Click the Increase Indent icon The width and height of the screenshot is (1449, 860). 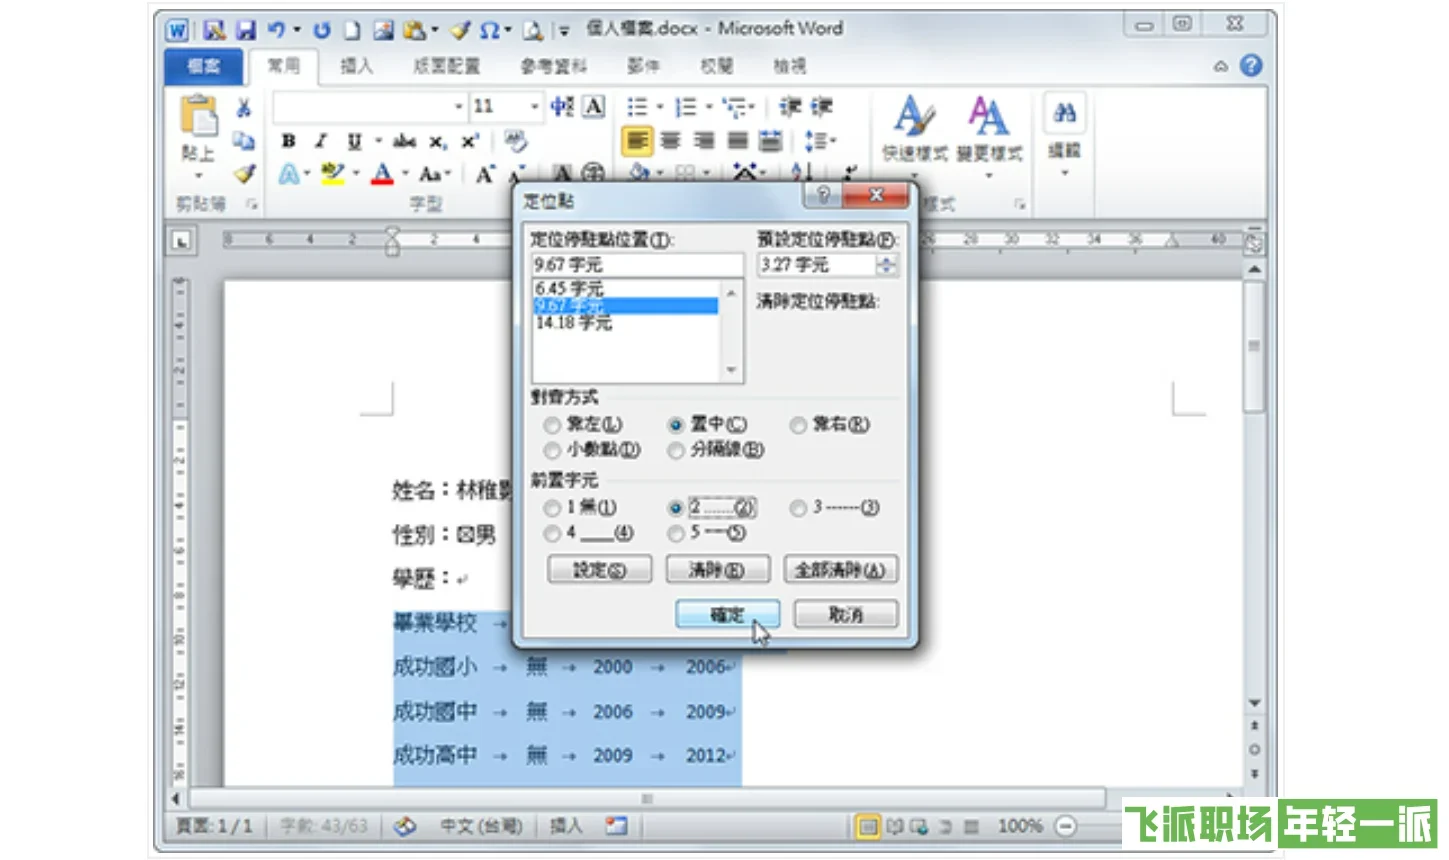(821, 107)
